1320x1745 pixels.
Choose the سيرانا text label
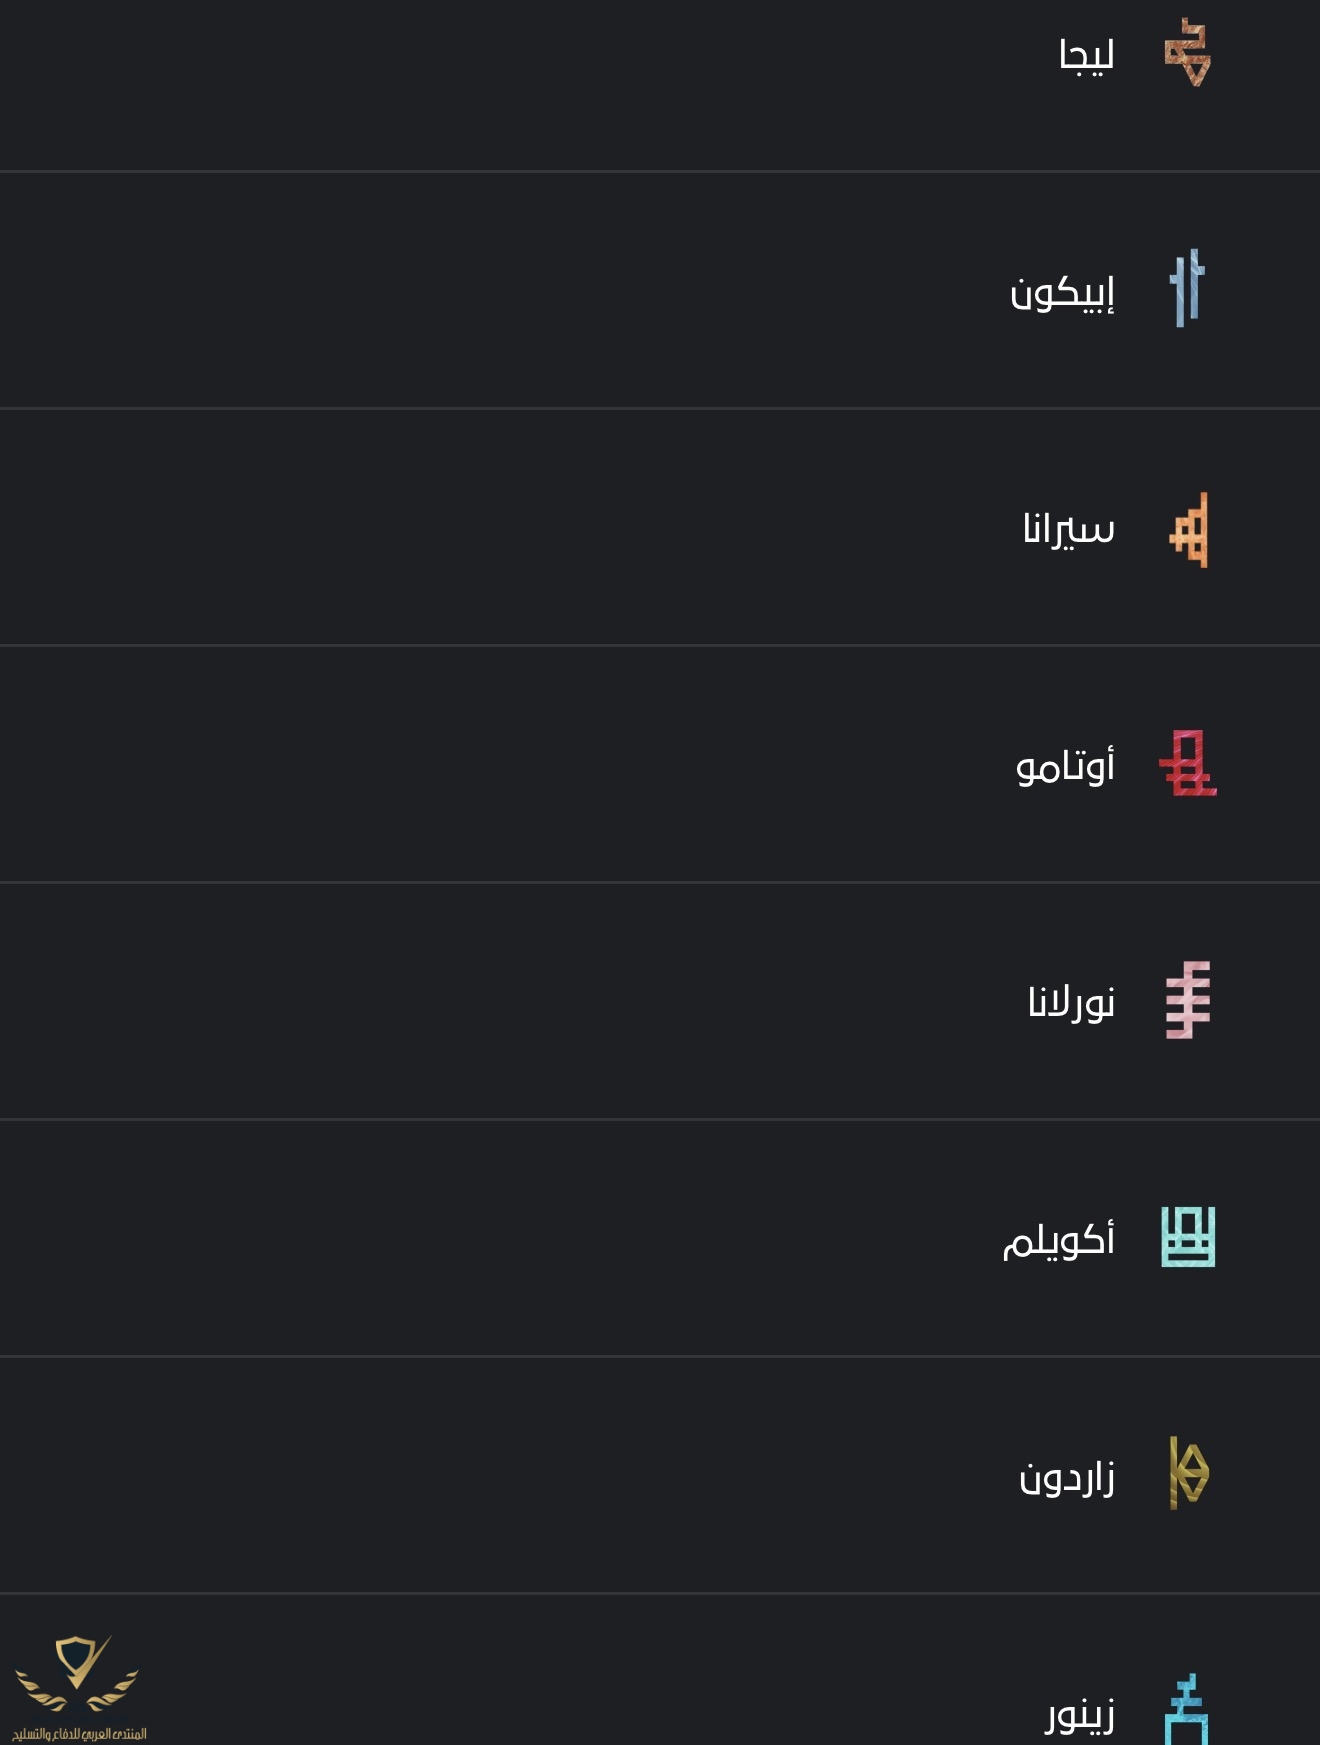coord(1068,528)
